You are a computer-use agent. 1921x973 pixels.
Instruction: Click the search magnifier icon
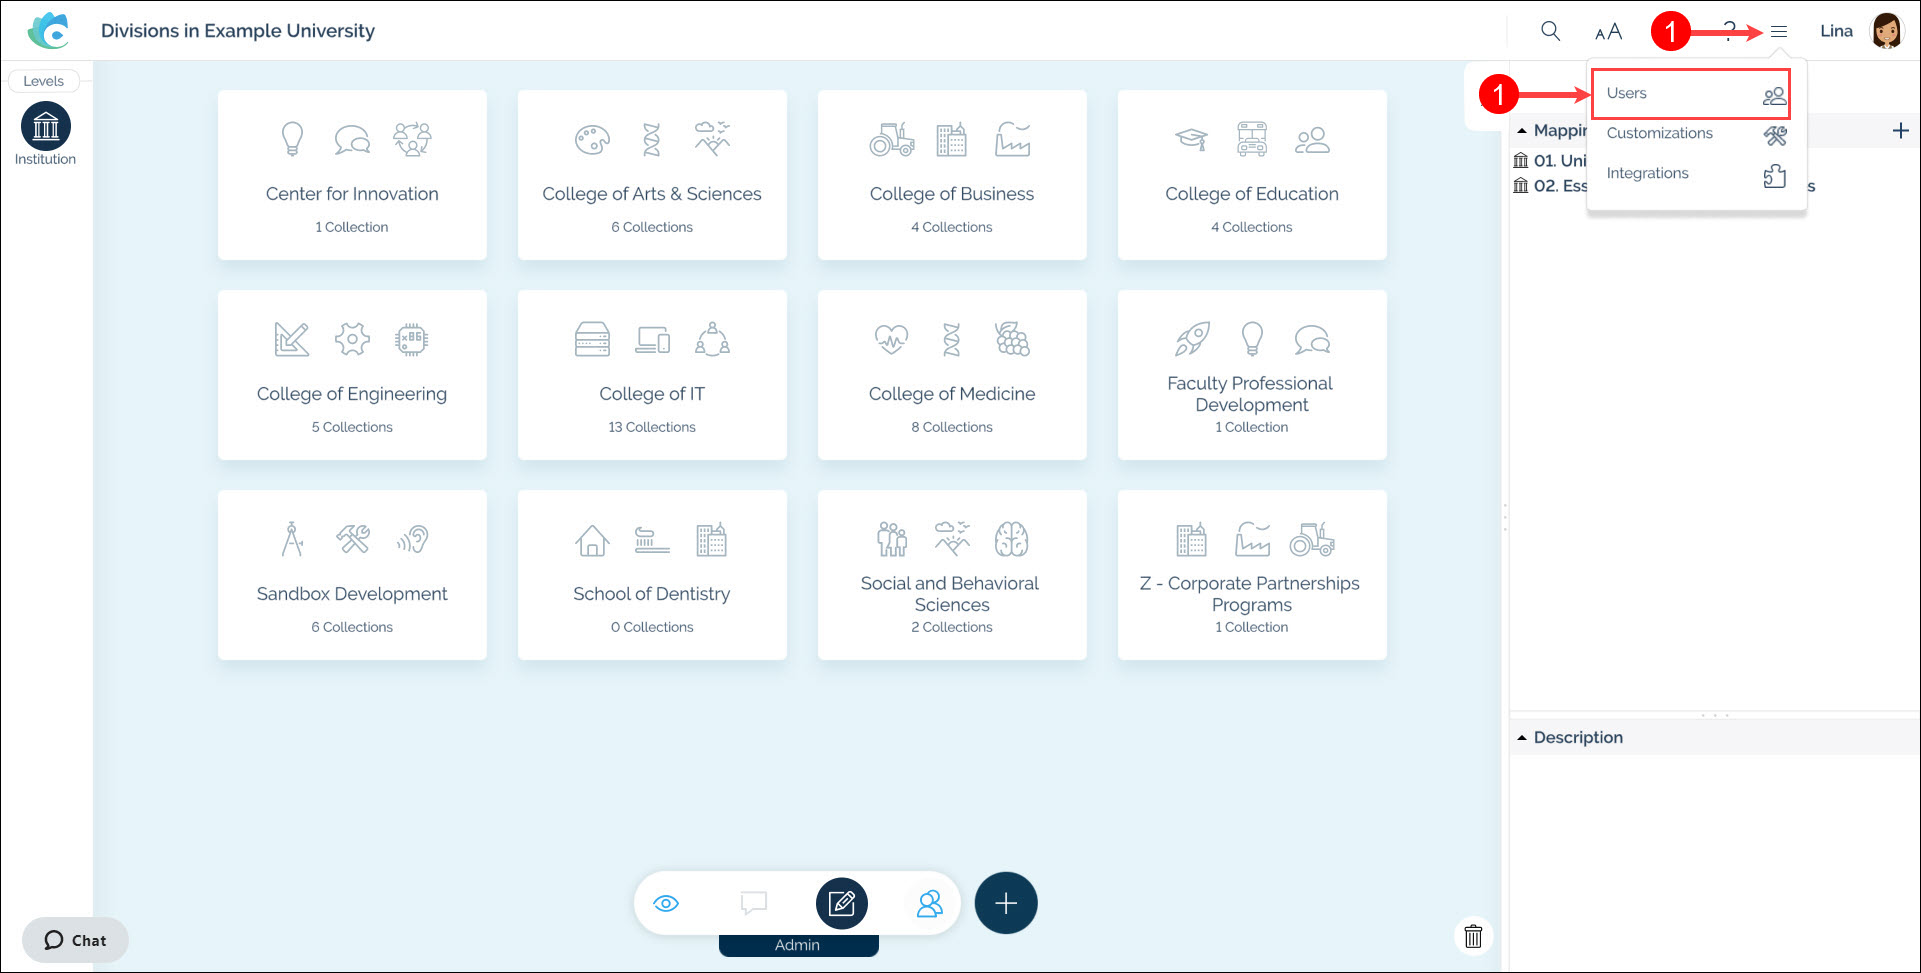(x=1550, y=31)
